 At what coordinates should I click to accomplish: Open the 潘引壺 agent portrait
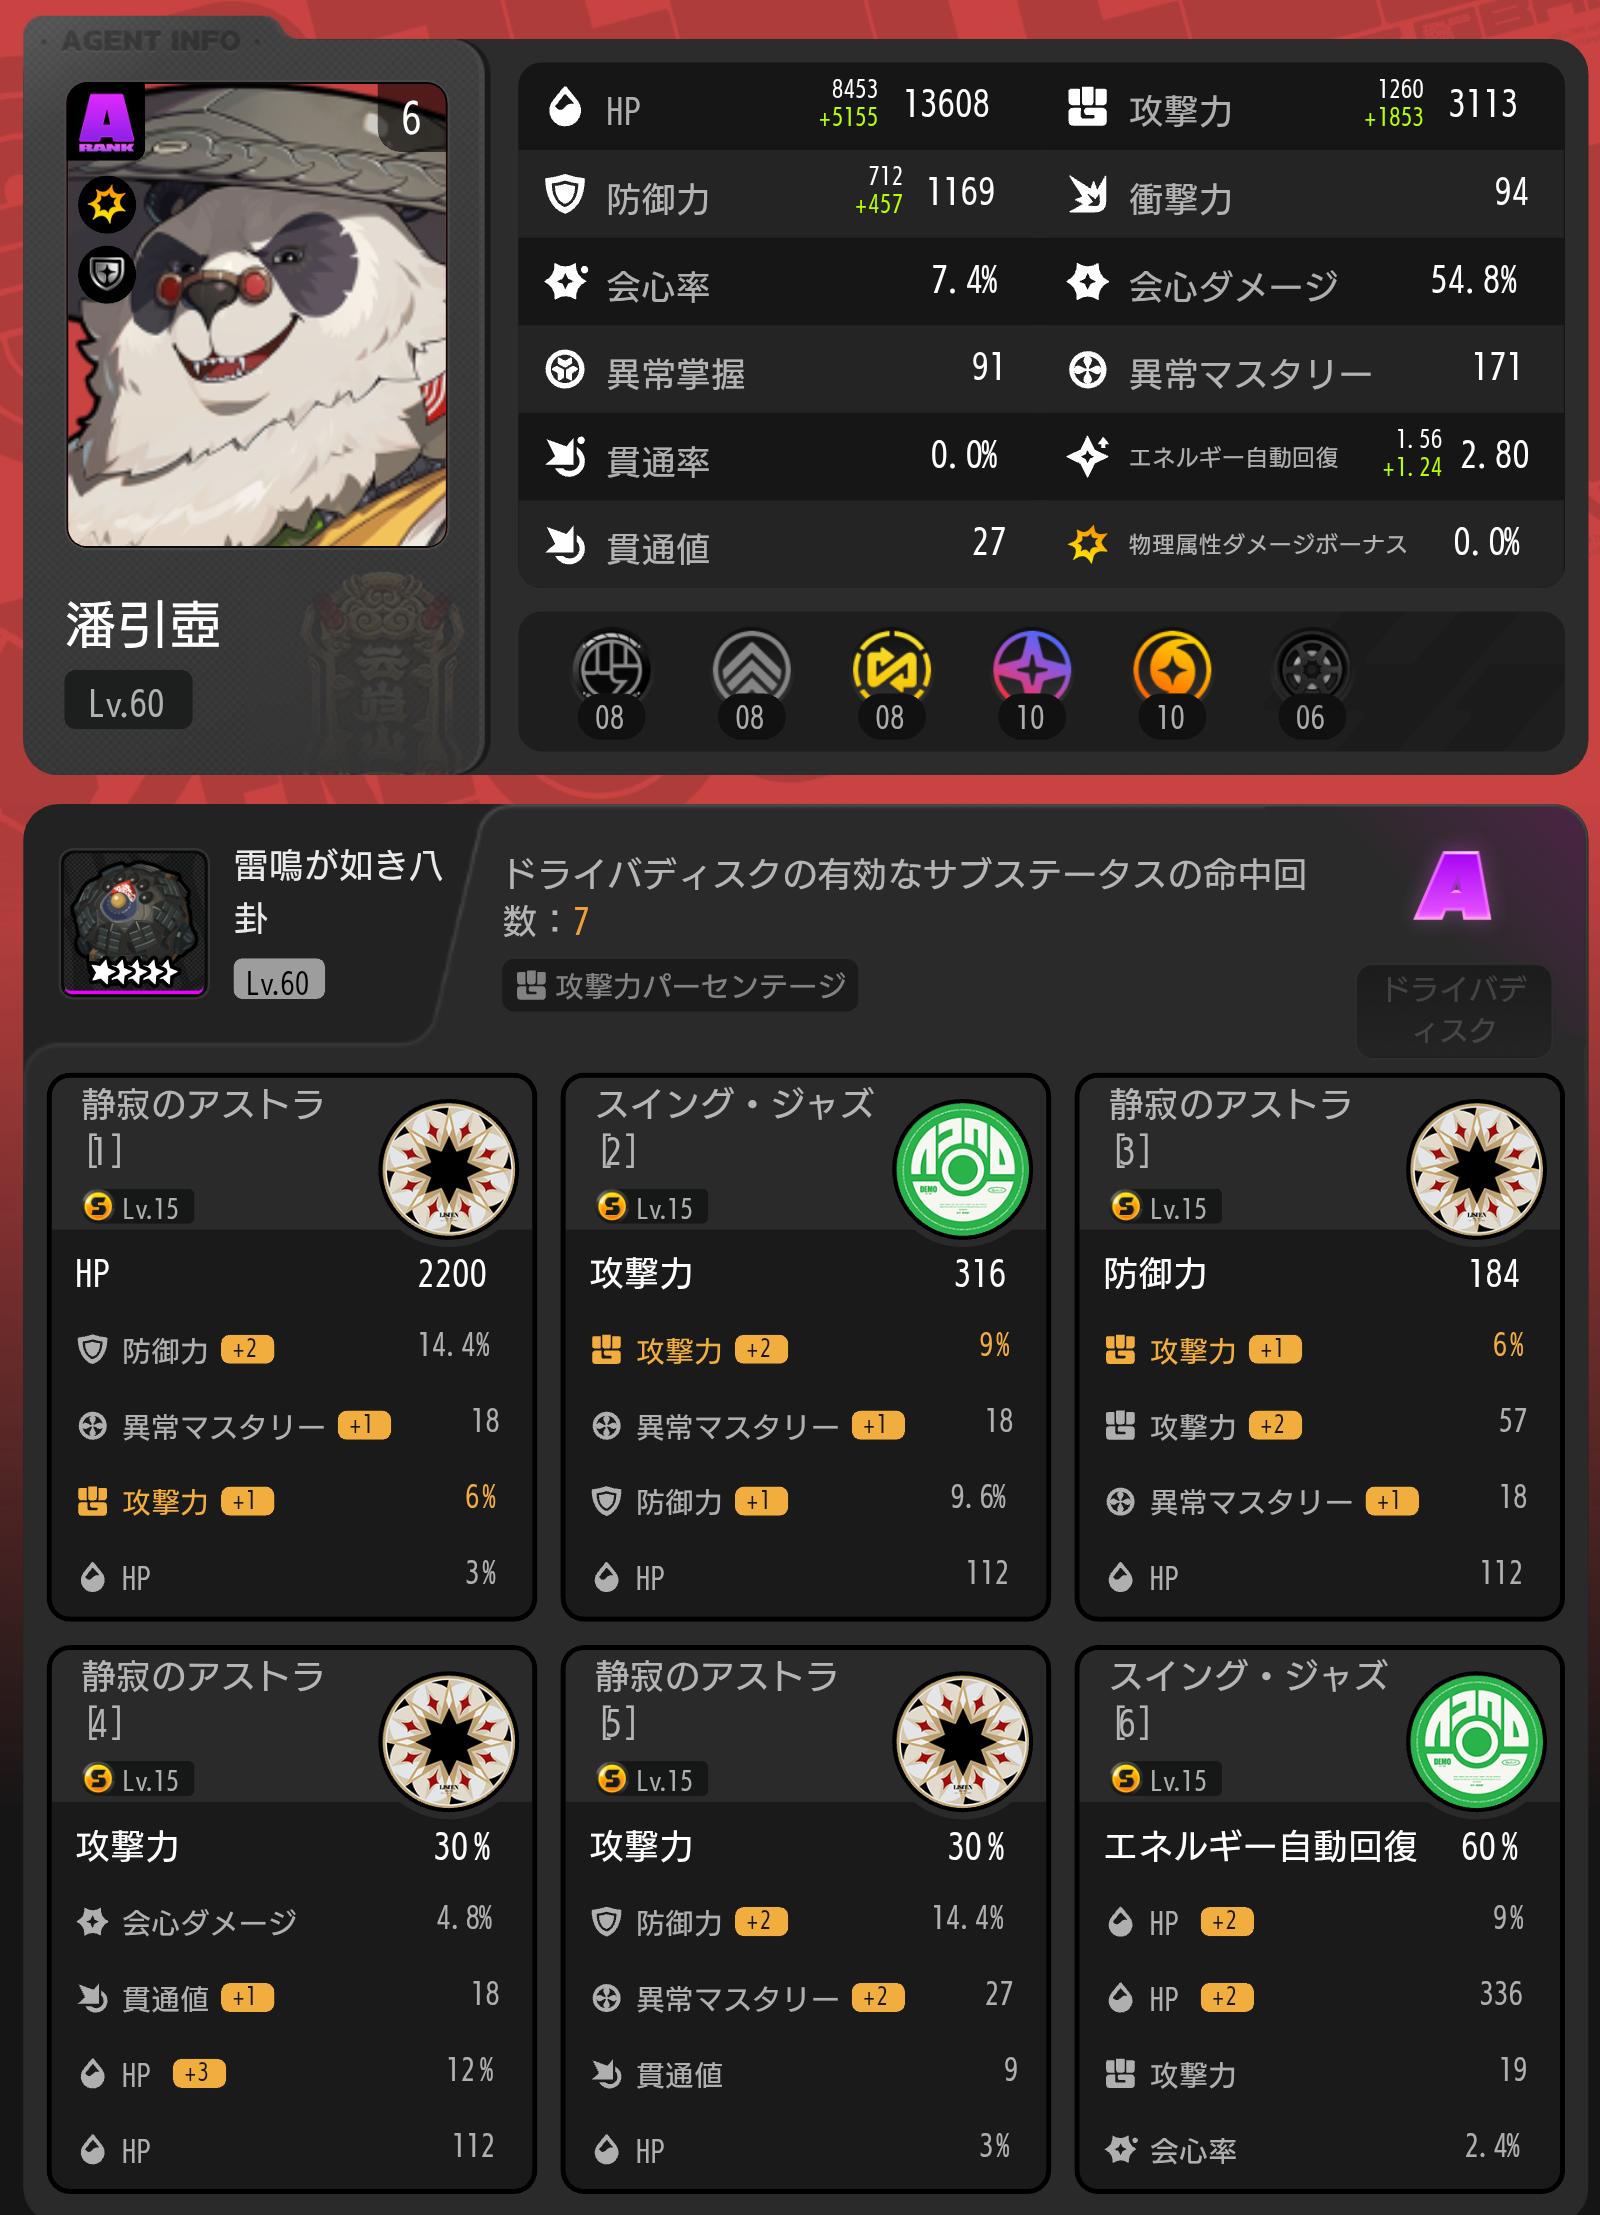click(x=257, y=315)
